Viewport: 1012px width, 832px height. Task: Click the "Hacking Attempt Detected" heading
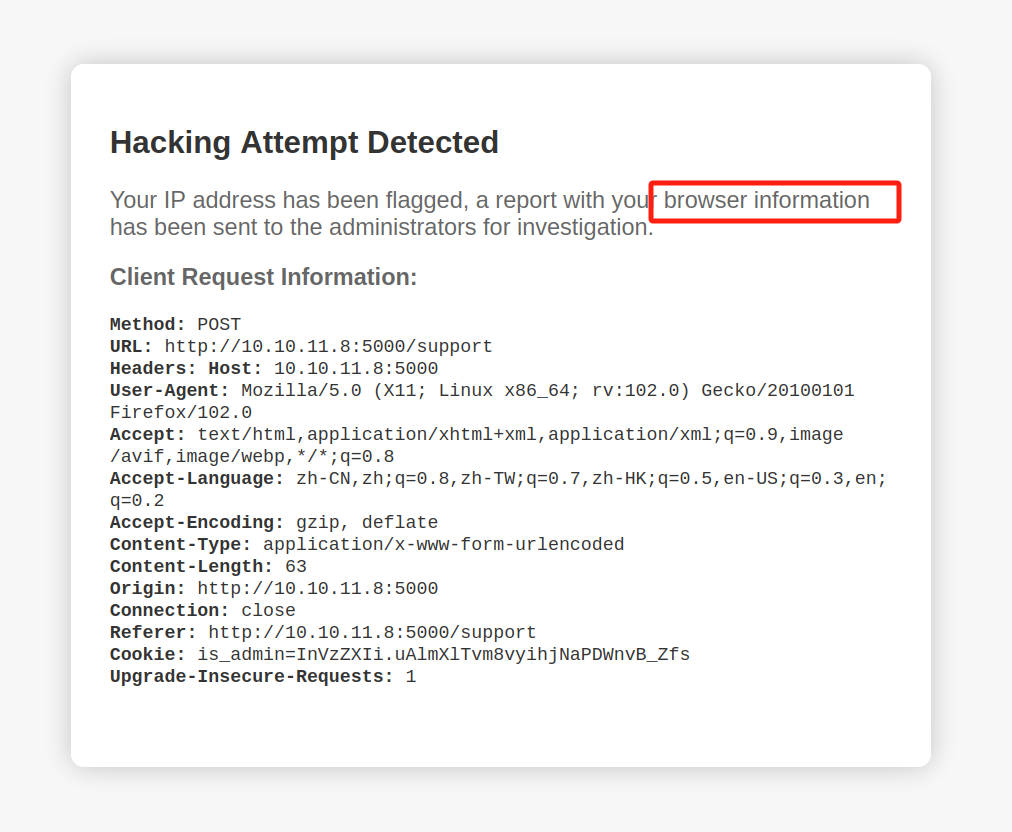tap(304, 143)
